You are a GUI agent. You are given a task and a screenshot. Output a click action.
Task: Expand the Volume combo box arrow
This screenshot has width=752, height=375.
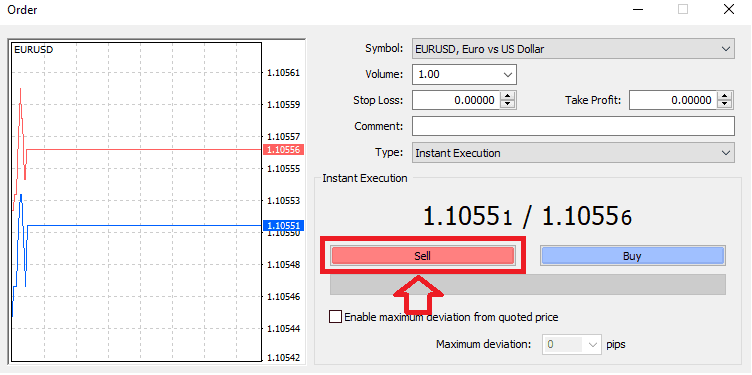click(507, 75)
